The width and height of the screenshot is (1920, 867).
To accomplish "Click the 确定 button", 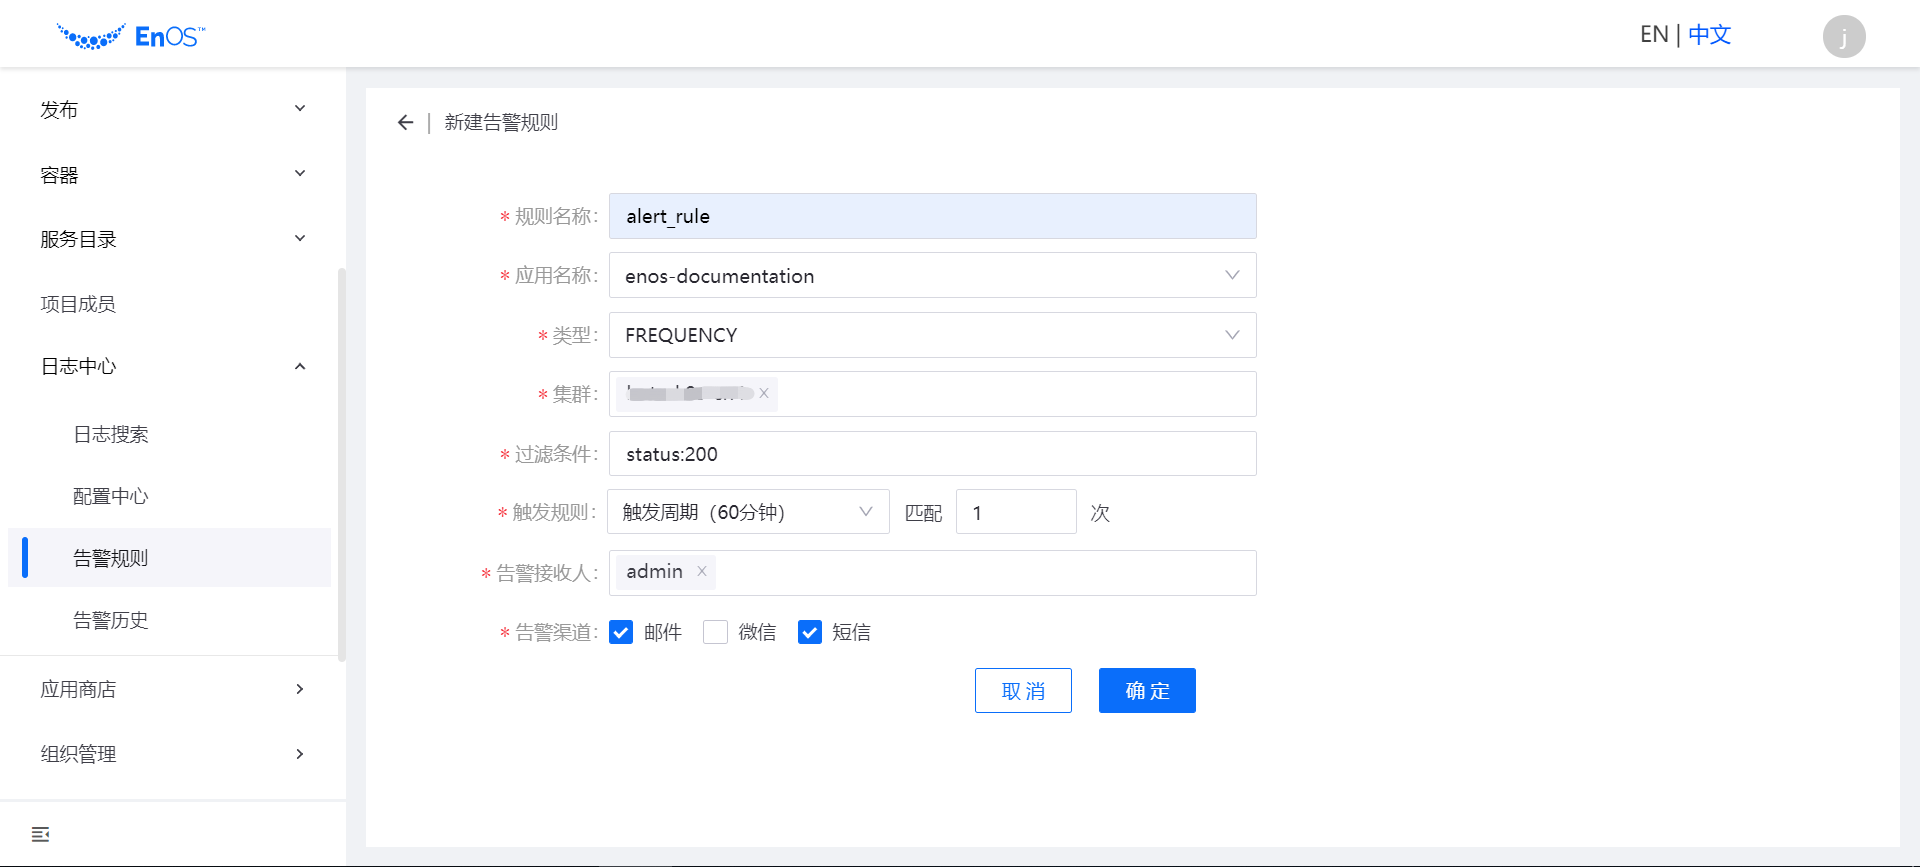I will 1147,690.
